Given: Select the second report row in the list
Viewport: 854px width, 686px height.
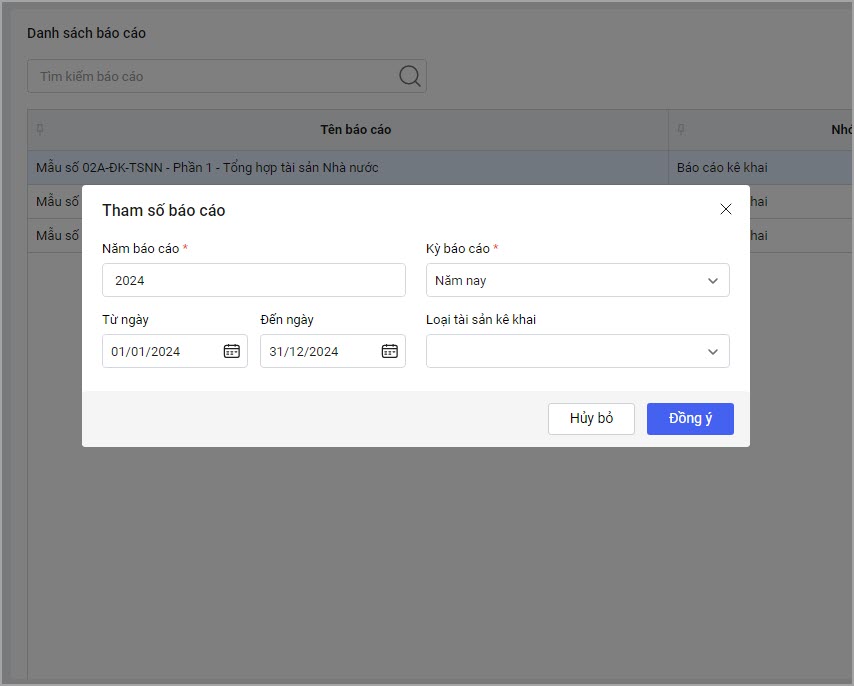Looking at the screenshot, I should point(55,202).
